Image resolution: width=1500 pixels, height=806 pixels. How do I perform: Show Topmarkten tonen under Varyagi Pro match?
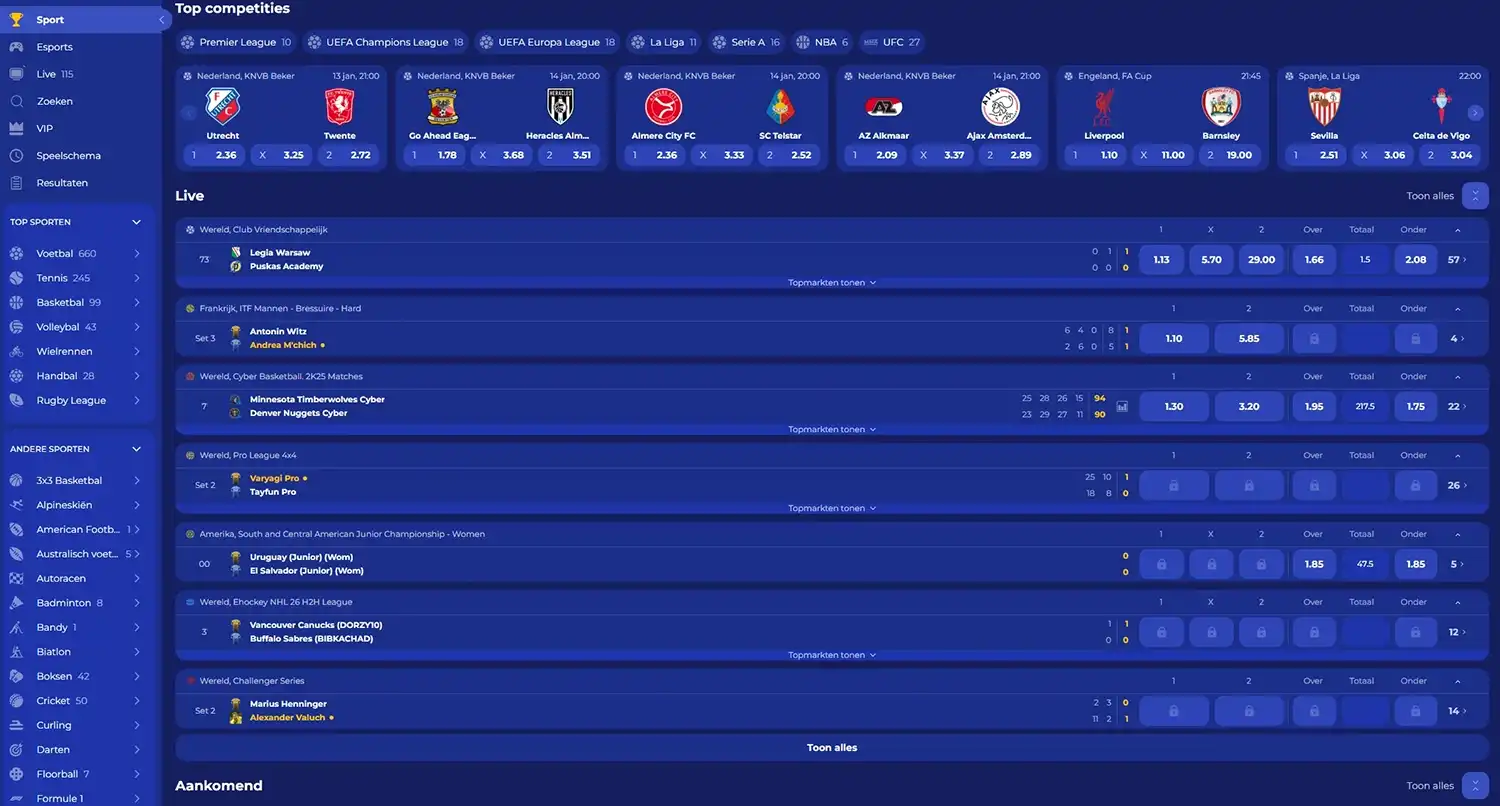coord(832,508)
